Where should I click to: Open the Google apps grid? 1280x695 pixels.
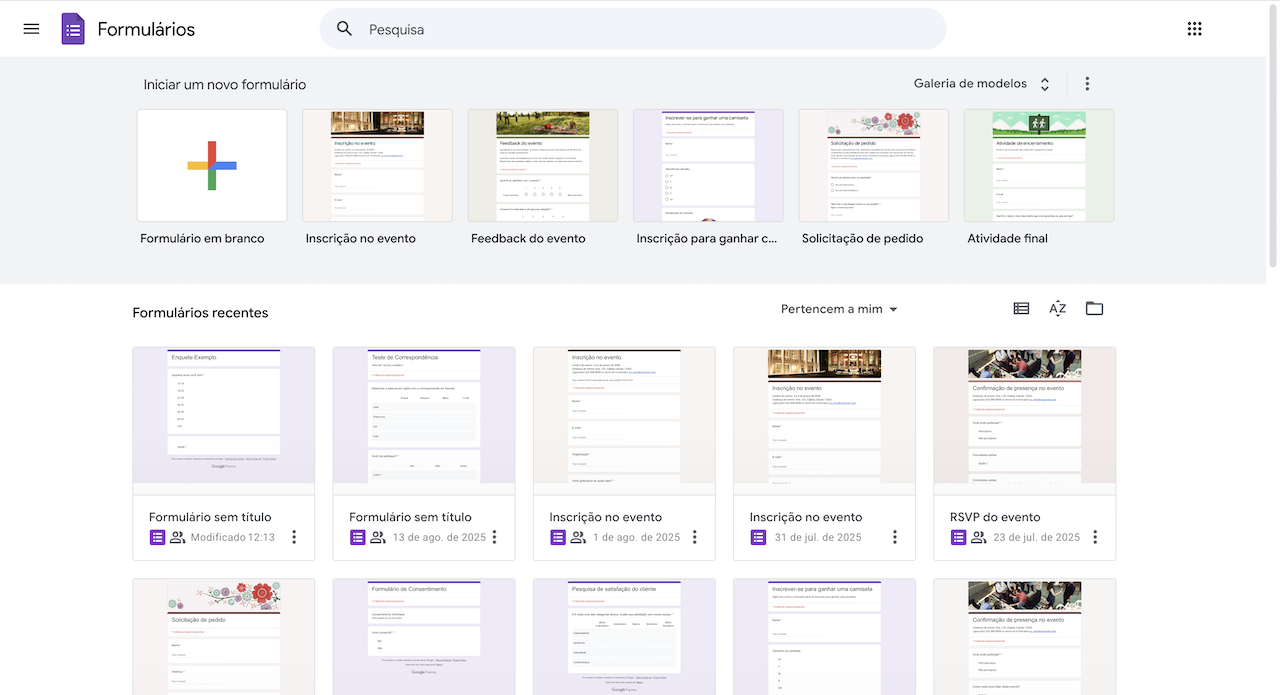(1194, 29)
